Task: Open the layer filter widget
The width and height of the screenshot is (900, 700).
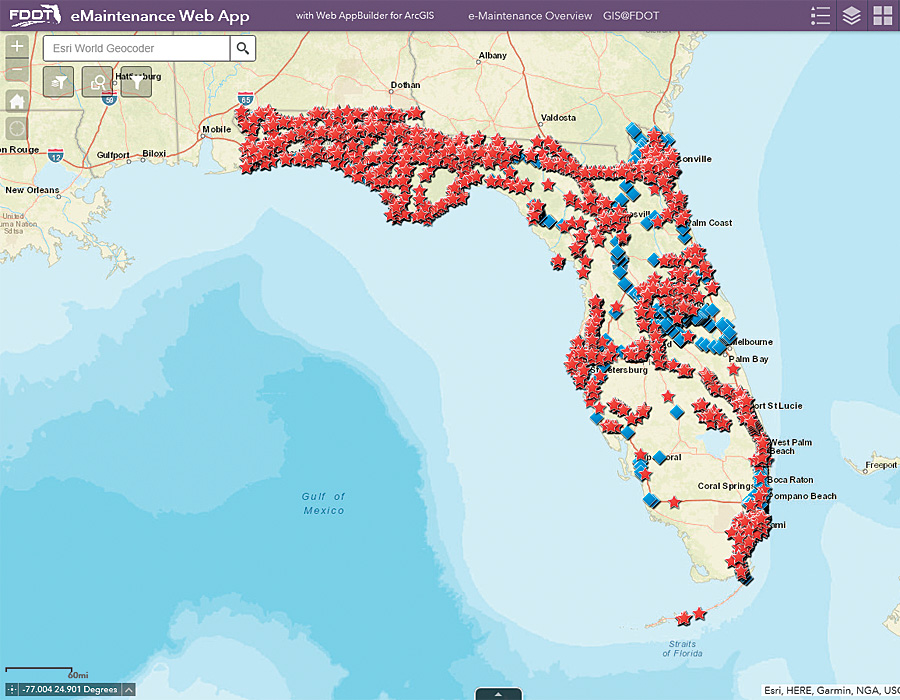Action: 59,82
